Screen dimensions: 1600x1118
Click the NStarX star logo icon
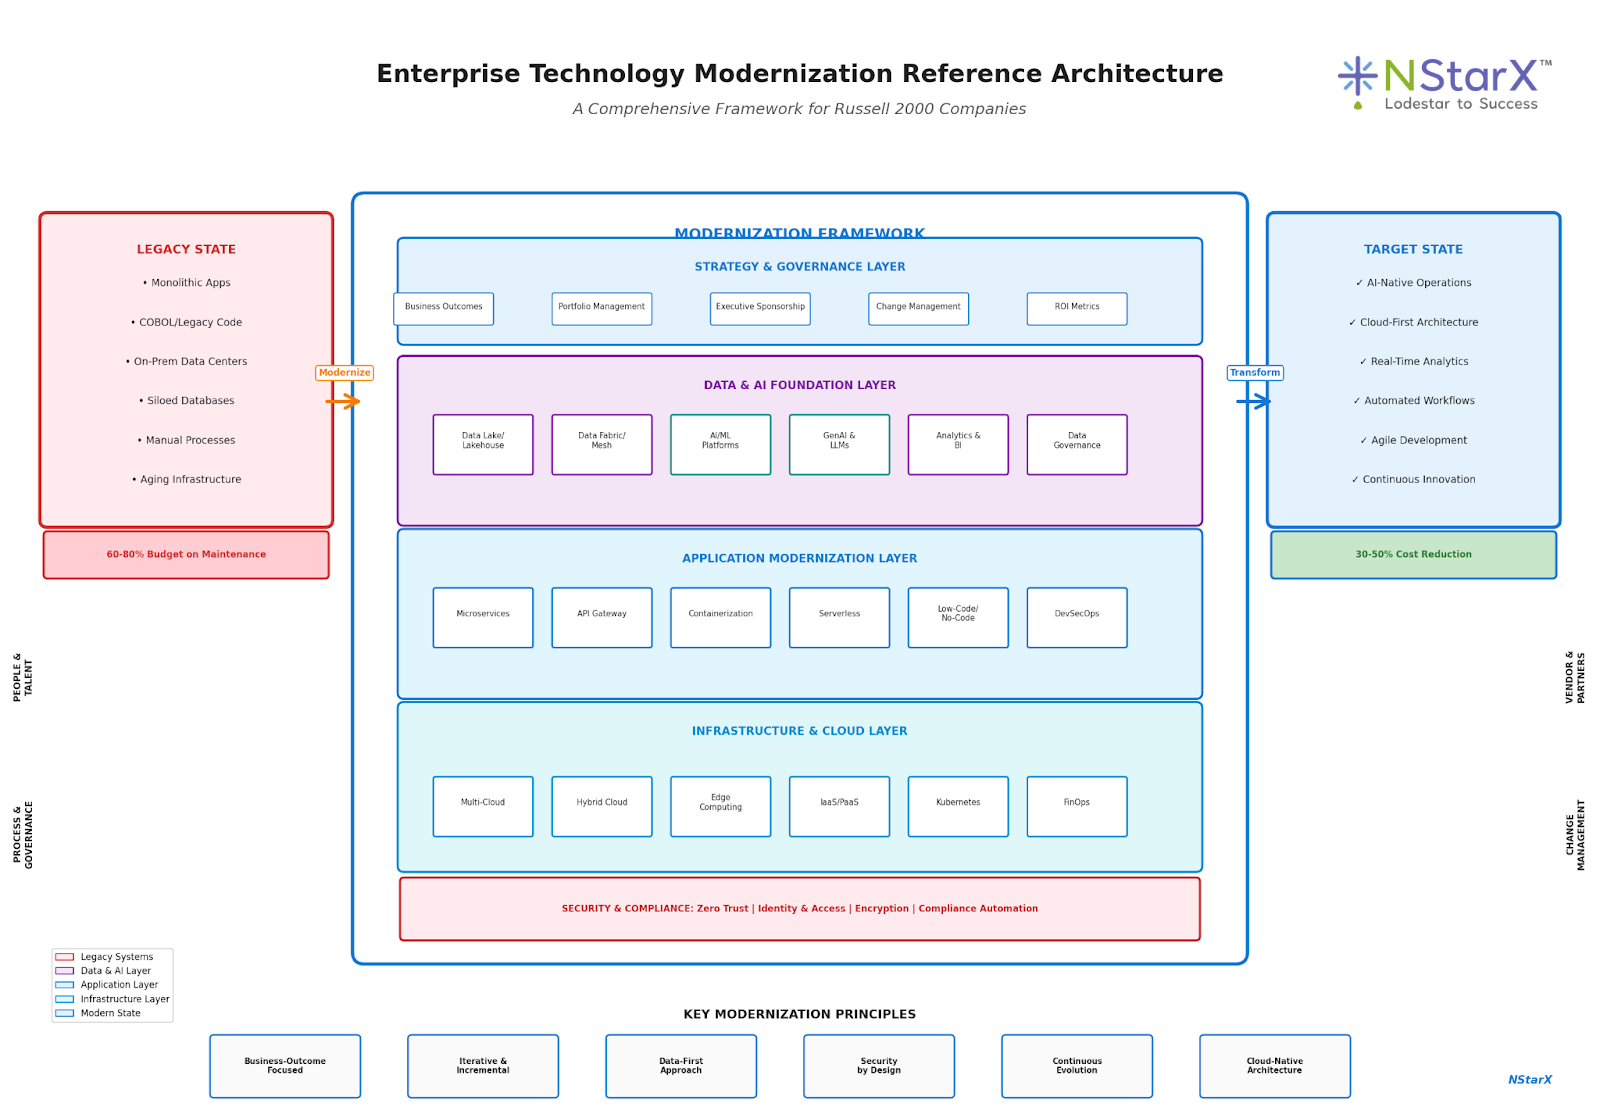[1357, 76]
